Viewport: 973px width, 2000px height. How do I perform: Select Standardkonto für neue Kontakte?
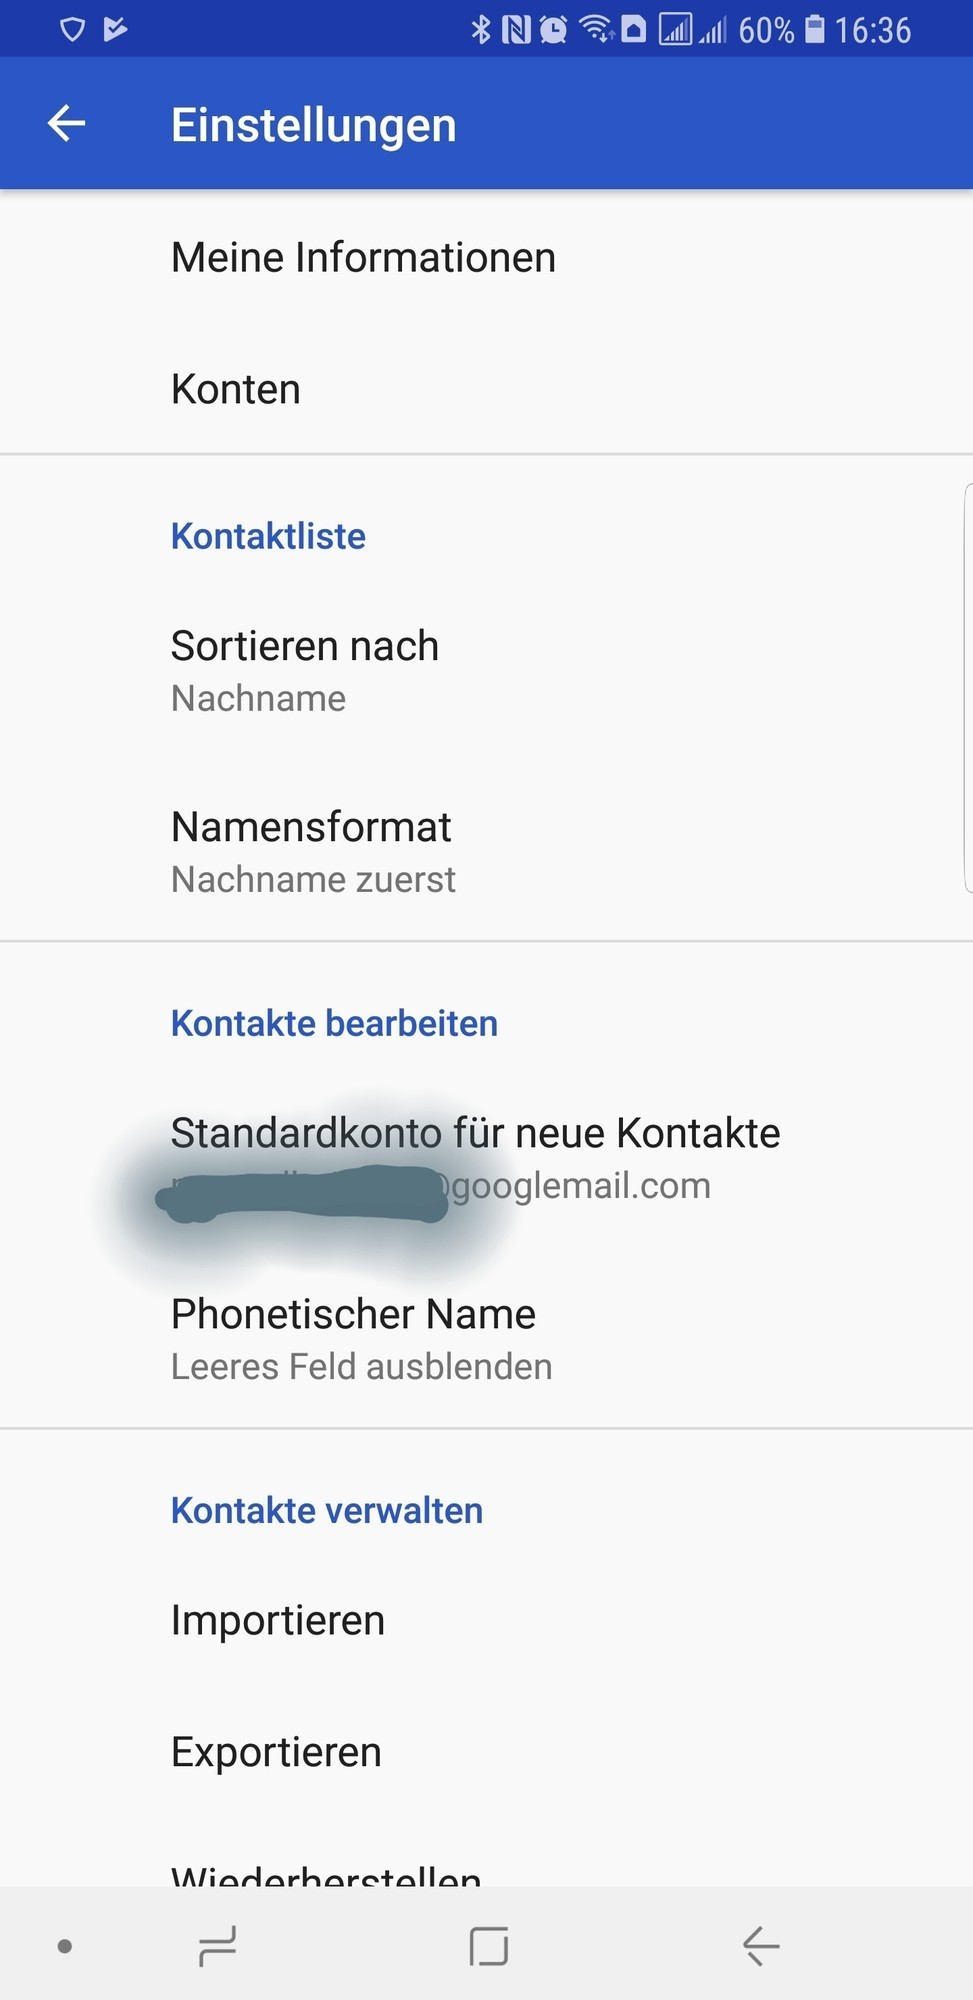point(475,1157)
